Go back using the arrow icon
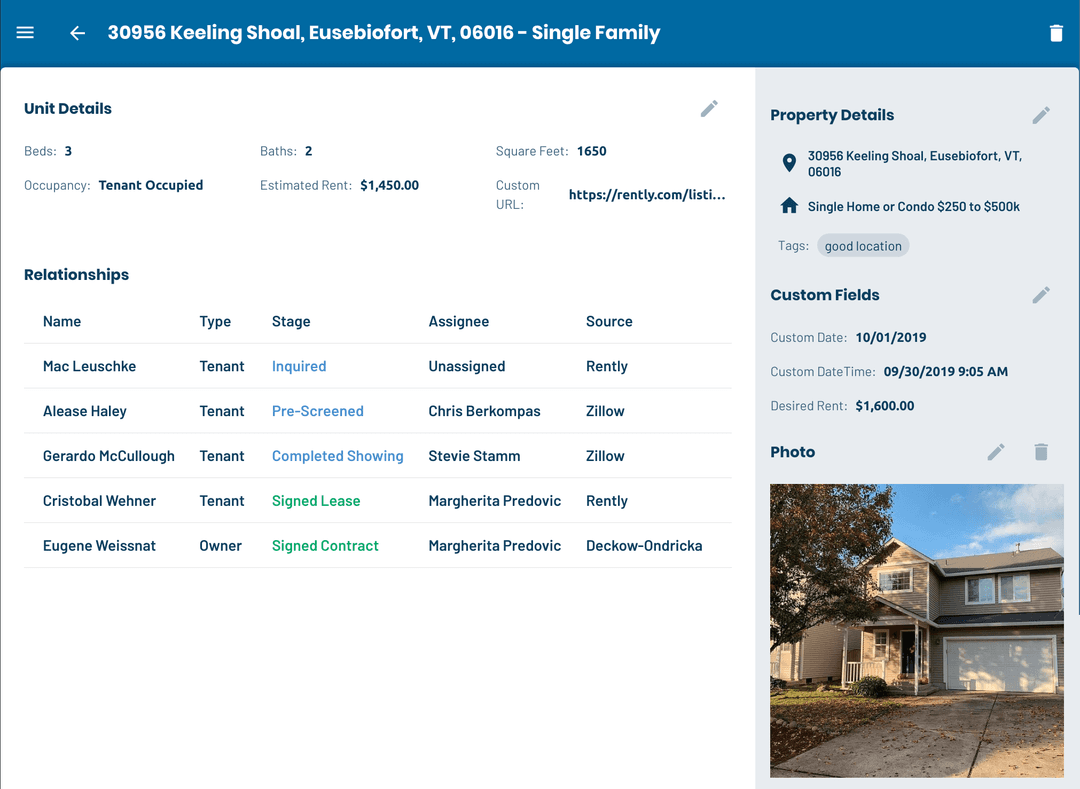Screen dimensions: 1080x789 [77, 33]
